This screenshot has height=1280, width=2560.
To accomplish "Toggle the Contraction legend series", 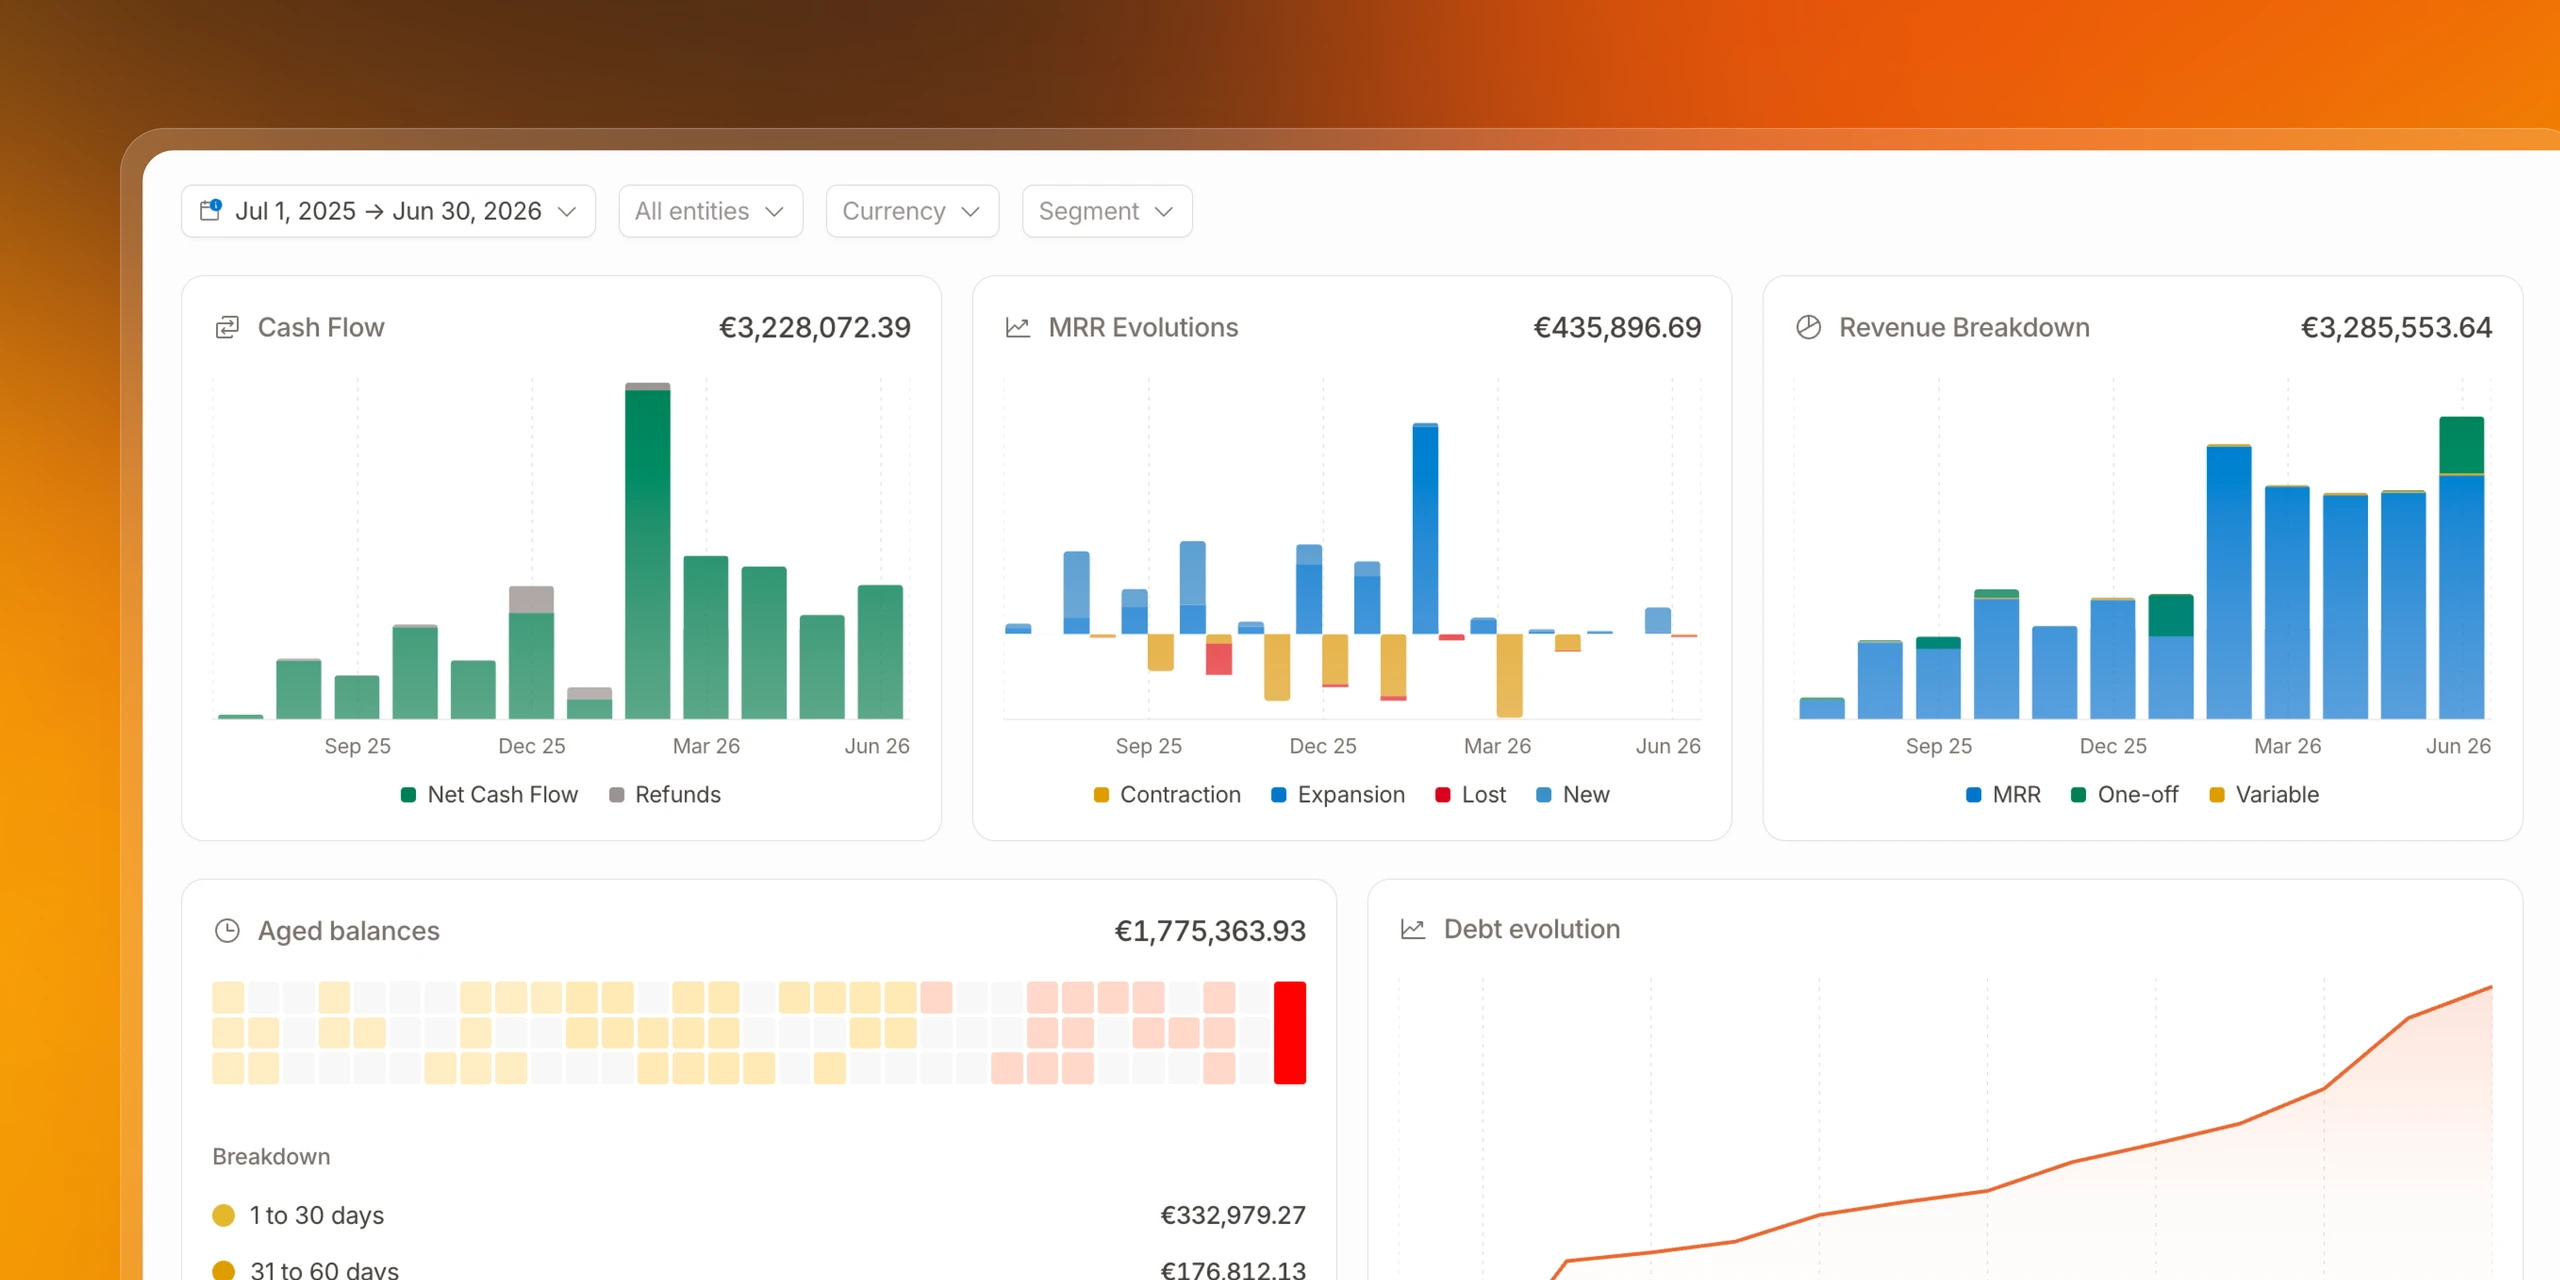I will click(x=1167, y=795).
